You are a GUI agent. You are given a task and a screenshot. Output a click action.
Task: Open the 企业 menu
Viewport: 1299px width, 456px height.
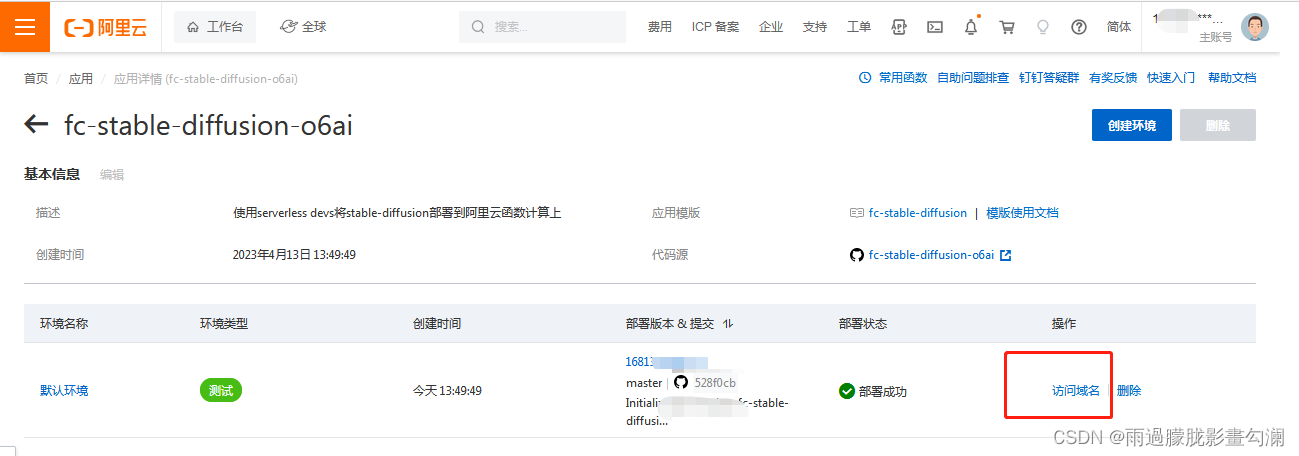(x=771, y=27)
